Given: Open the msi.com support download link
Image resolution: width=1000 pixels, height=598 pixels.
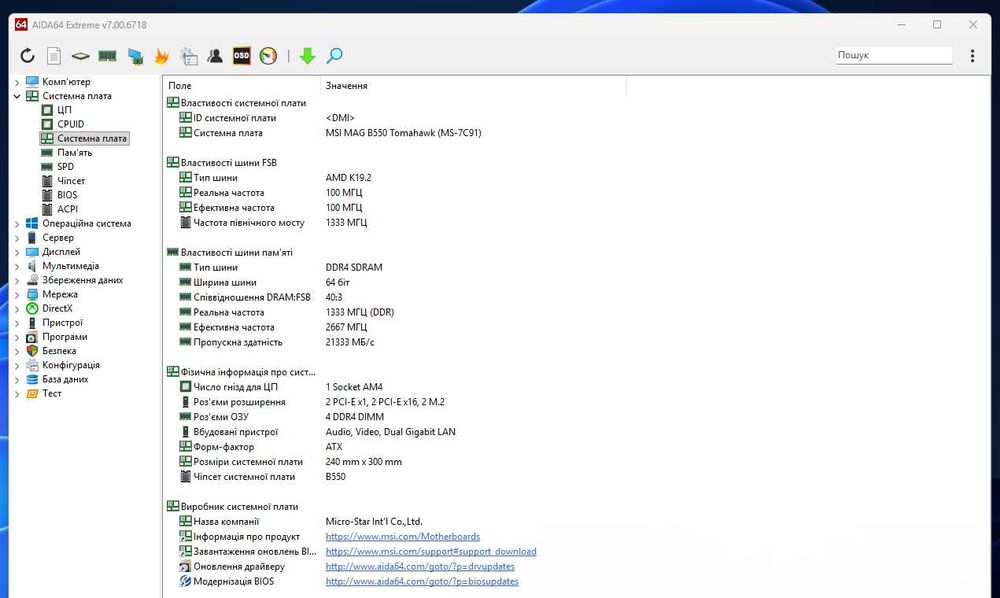Looking at the screenshot, I should point(430,551).
